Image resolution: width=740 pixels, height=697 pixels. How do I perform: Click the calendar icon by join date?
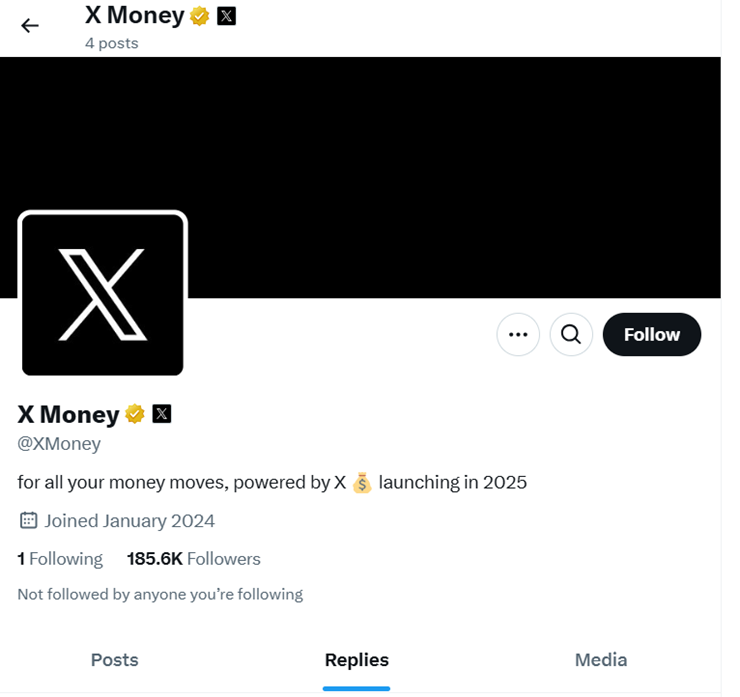pos(28,520)
